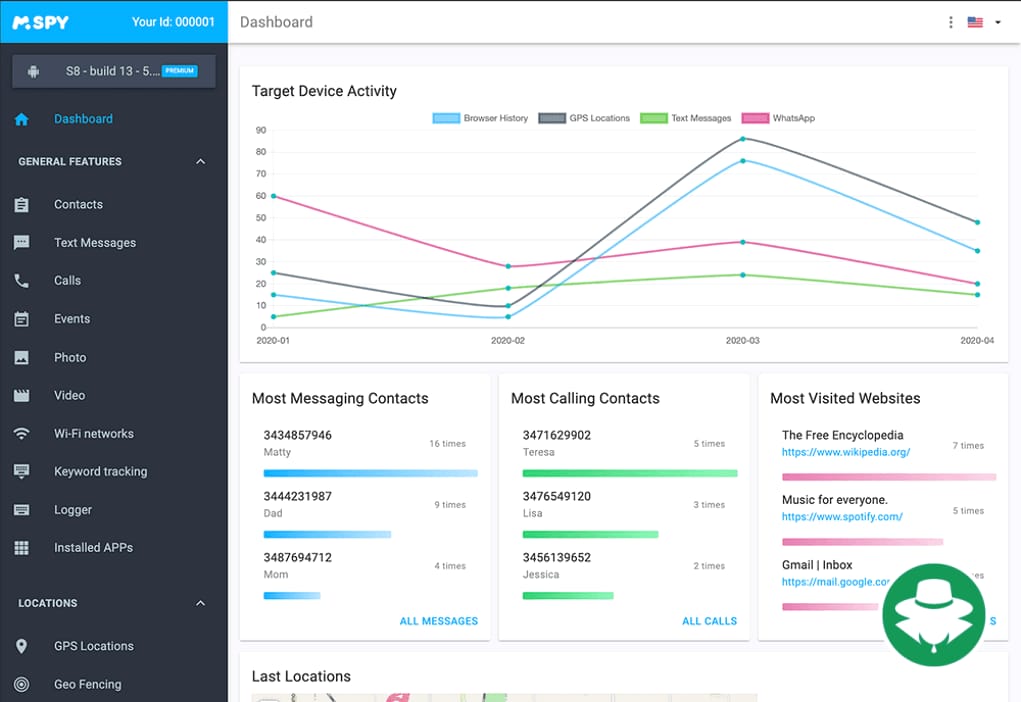The width and height of the screenshot is (1021, 702).
Task: Click the Contacts clipboard icon in sidebar
Action: coord(21,205)
